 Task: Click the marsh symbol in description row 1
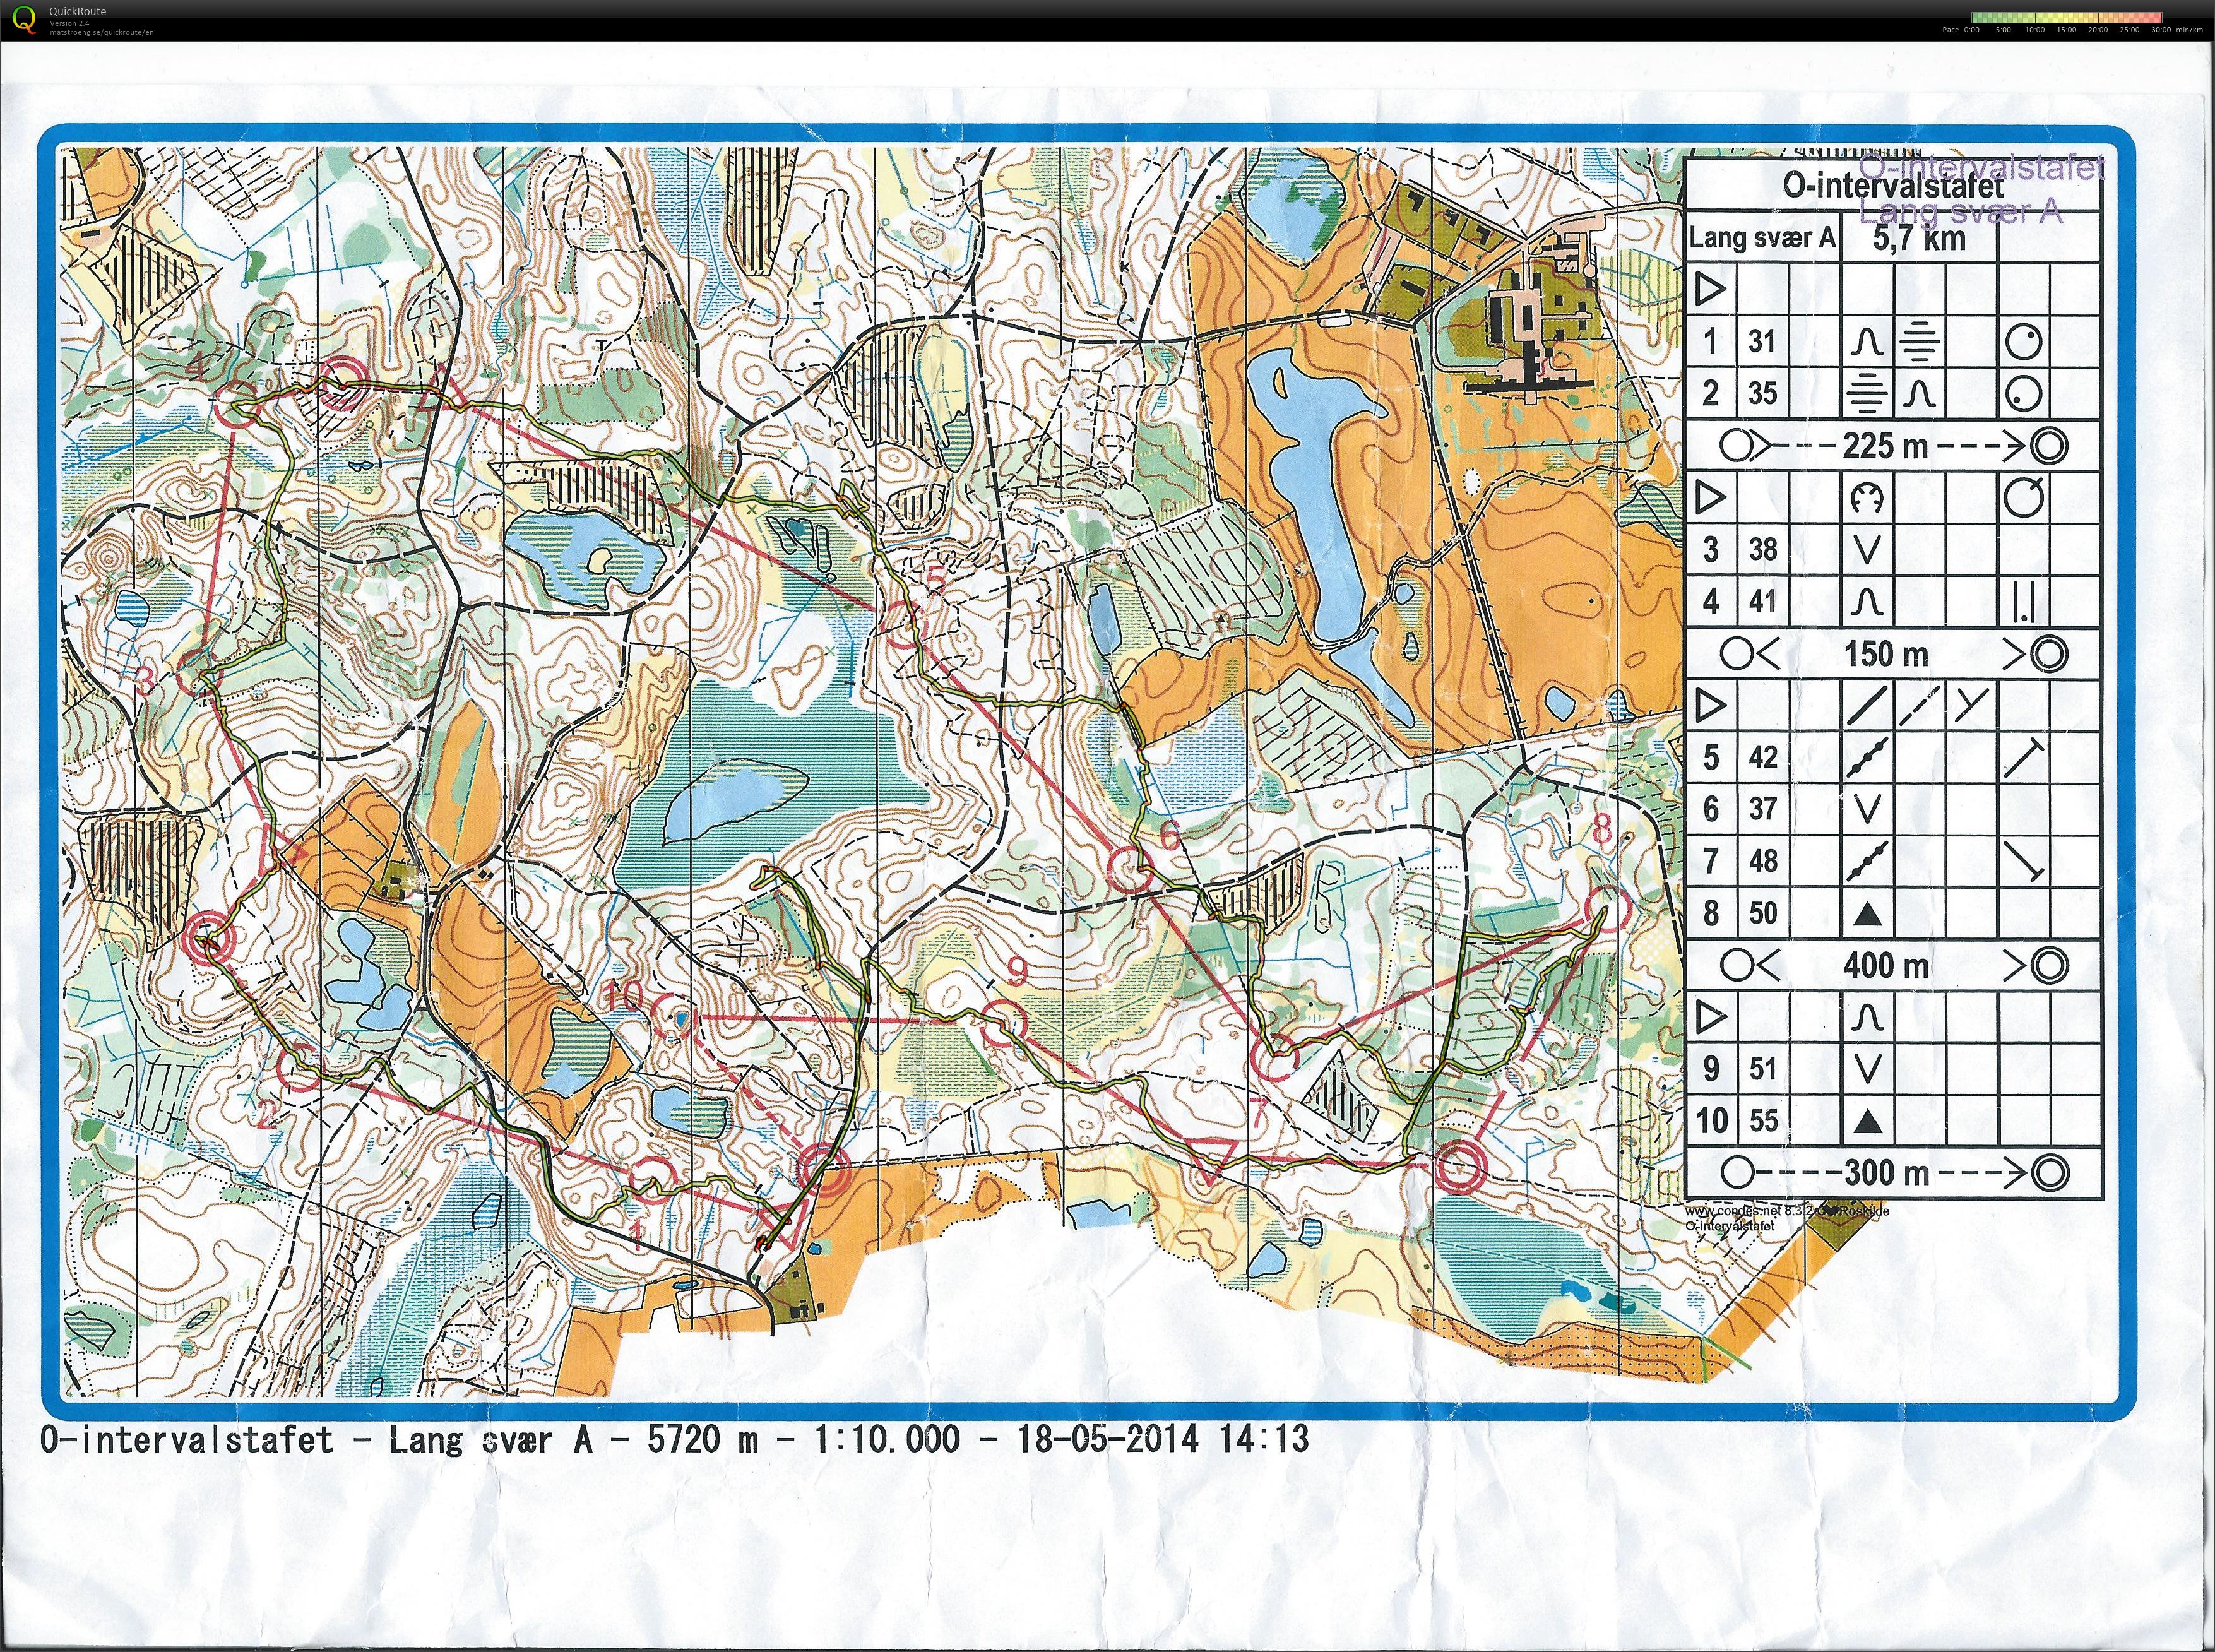[x=1919, y=342]
